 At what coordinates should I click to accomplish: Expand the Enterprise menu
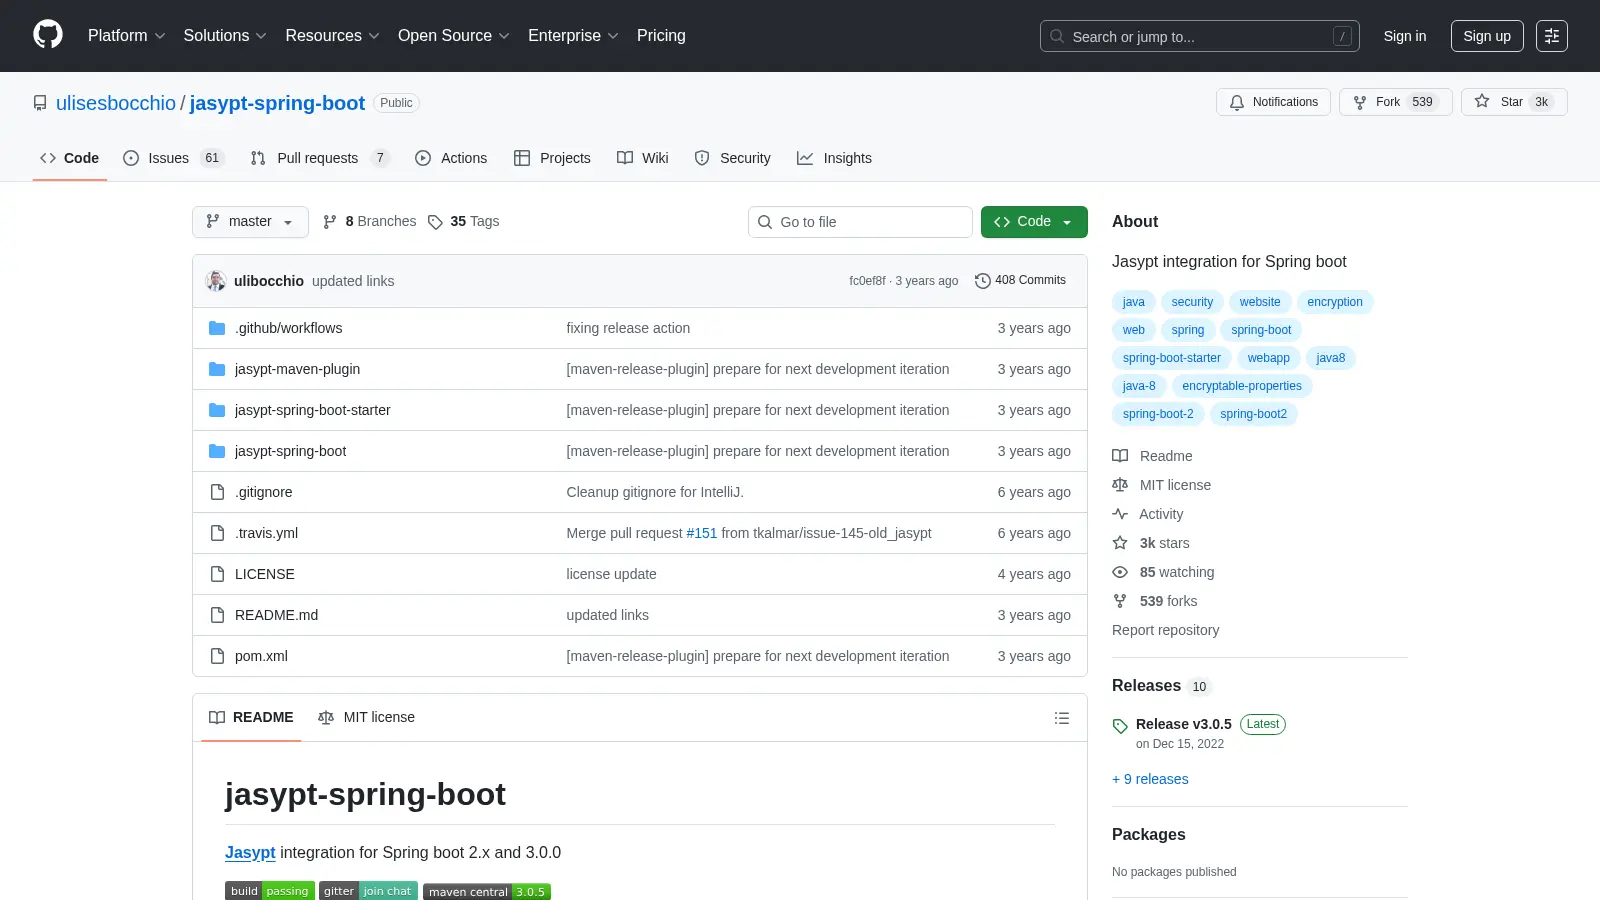[573, 36]
